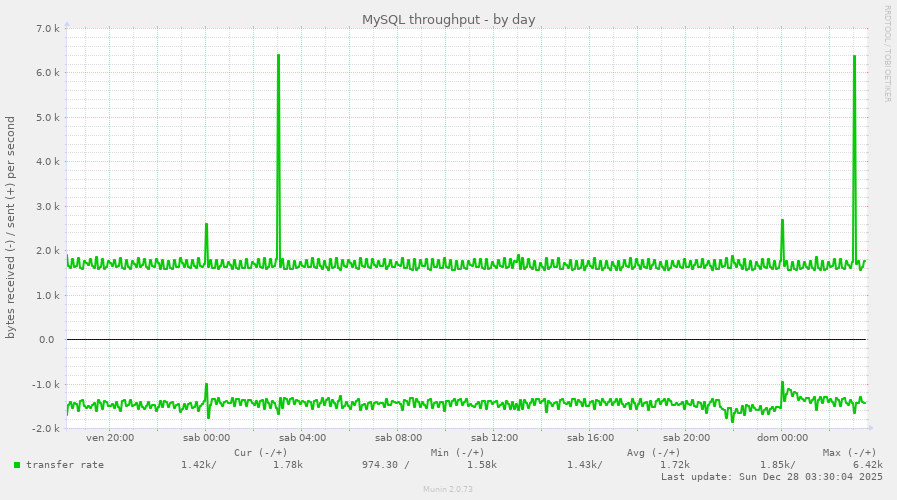Click the max sent value '6.42k'
The image size is (897, 500).
(x=868, y=465)
